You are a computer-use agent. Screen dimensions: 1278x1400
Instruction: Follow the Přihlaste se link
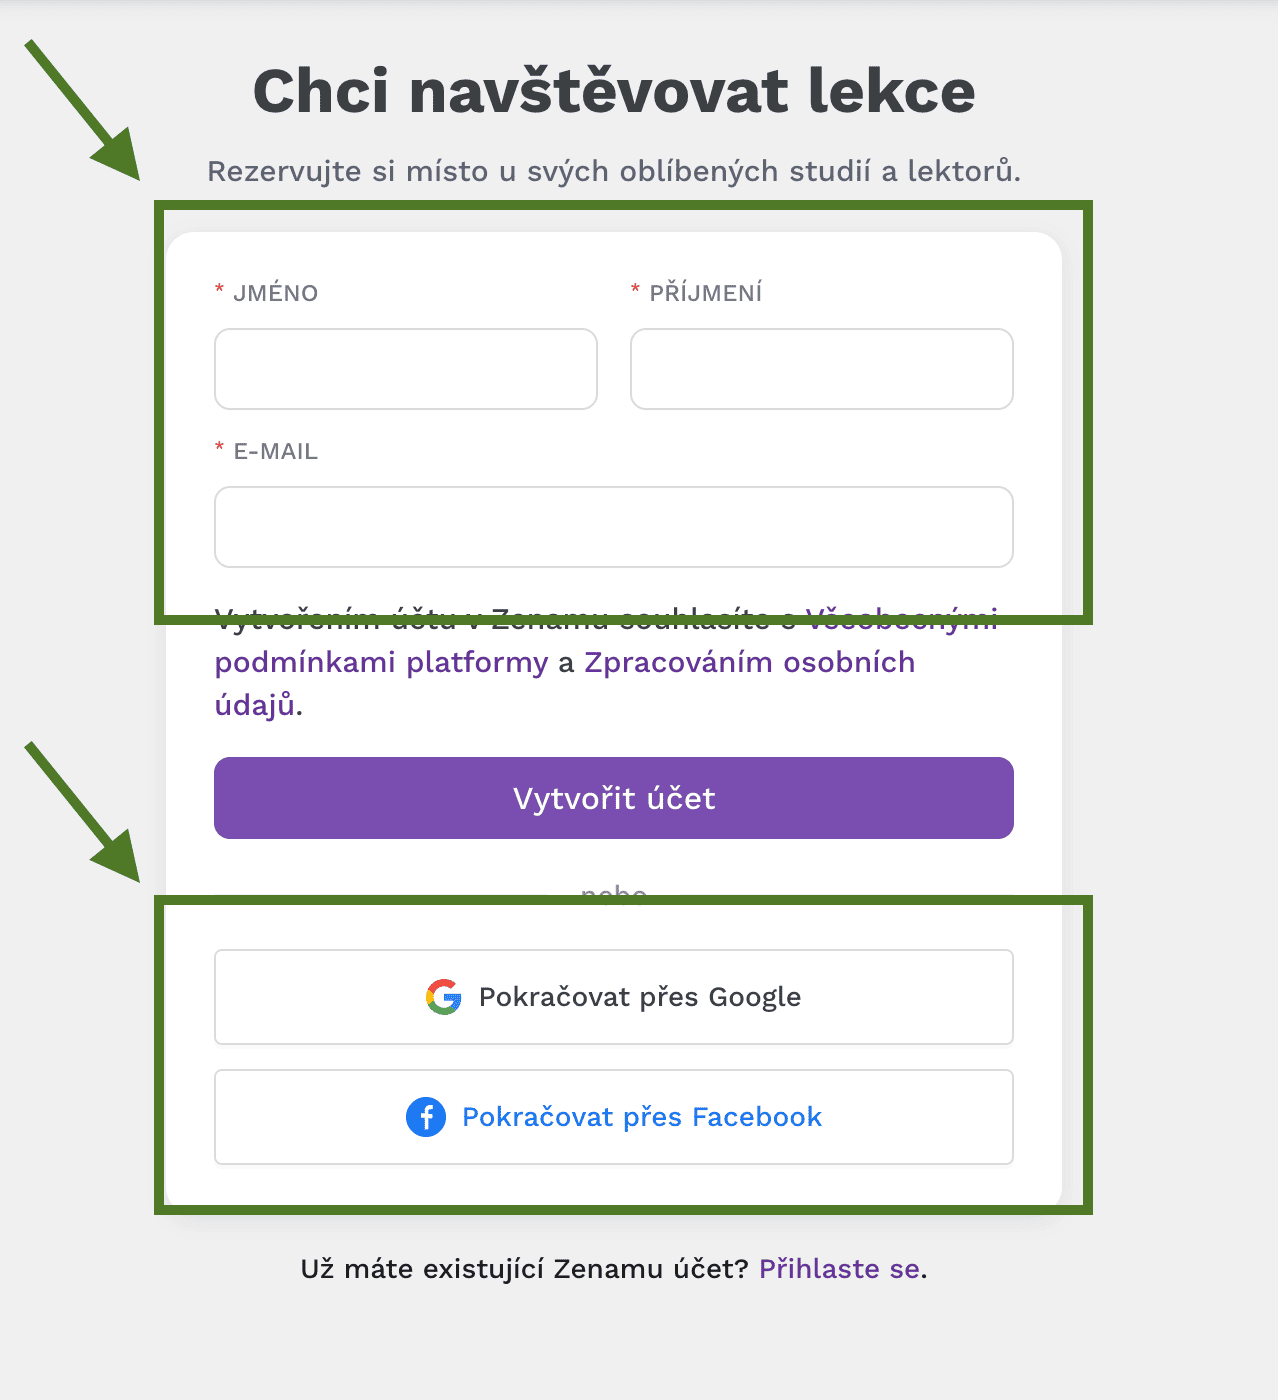pos(839,1269)
